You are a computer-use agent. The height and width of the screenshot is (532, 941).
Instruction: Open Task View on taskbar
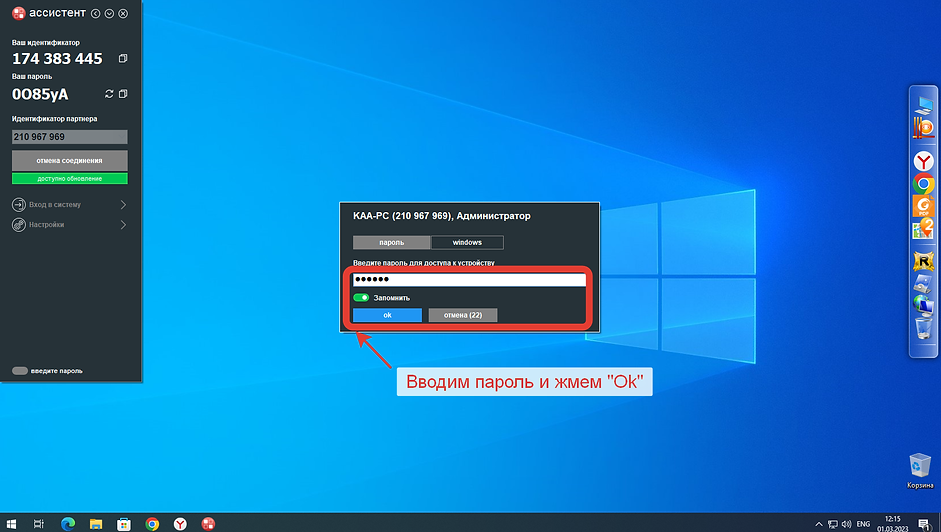(38, 524)
